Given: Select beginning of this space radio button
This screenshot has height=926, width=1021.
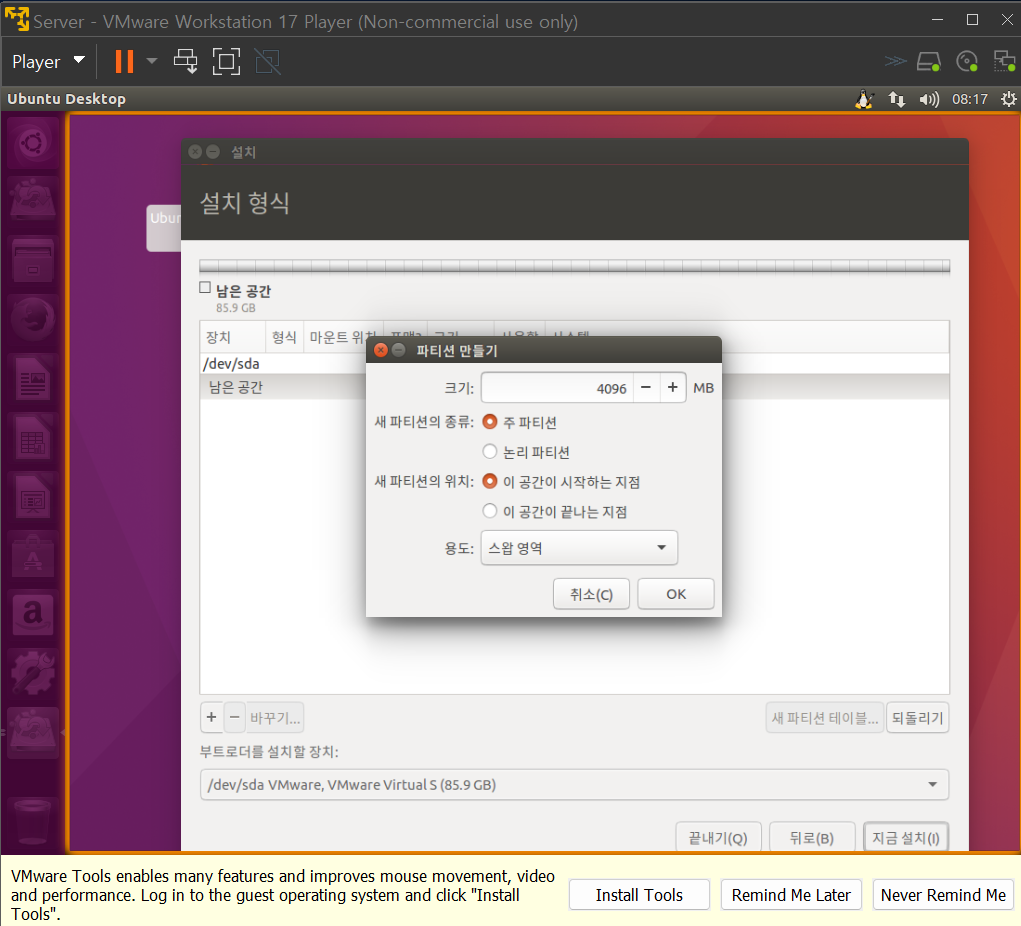Looking at the screenshot, I should click(490, 481).
